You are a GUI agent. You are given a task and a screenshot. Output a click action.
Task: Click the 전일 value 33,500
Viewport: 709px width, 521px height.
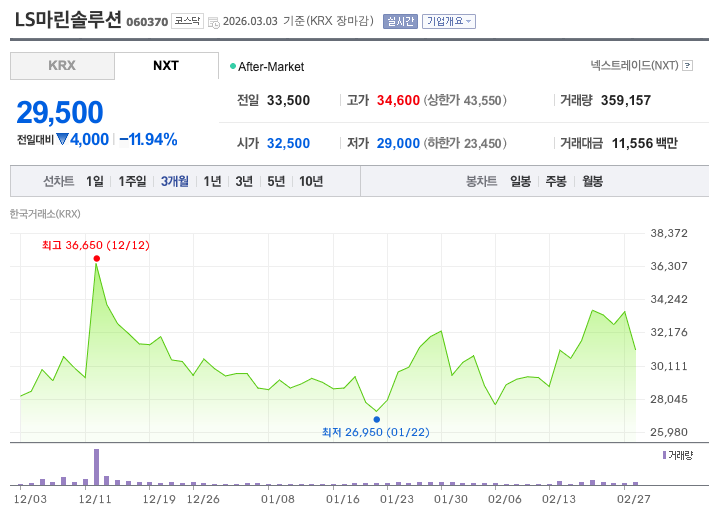click(288, 100)
